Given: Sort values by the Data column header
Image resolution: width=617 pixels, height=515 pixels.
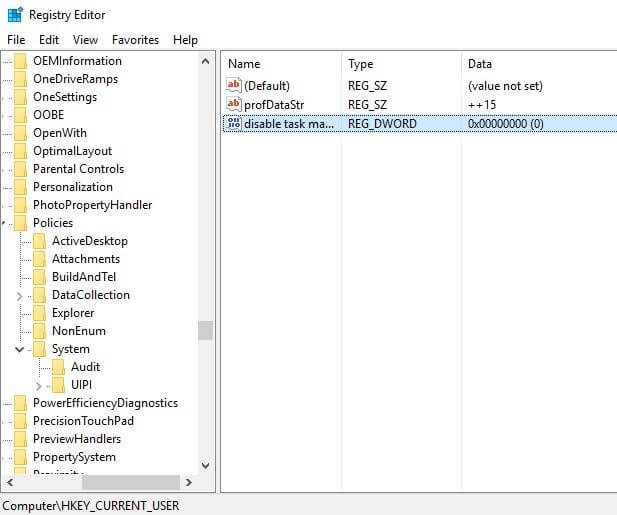Looking at the screenshot, I should click(x=539, y=64).
